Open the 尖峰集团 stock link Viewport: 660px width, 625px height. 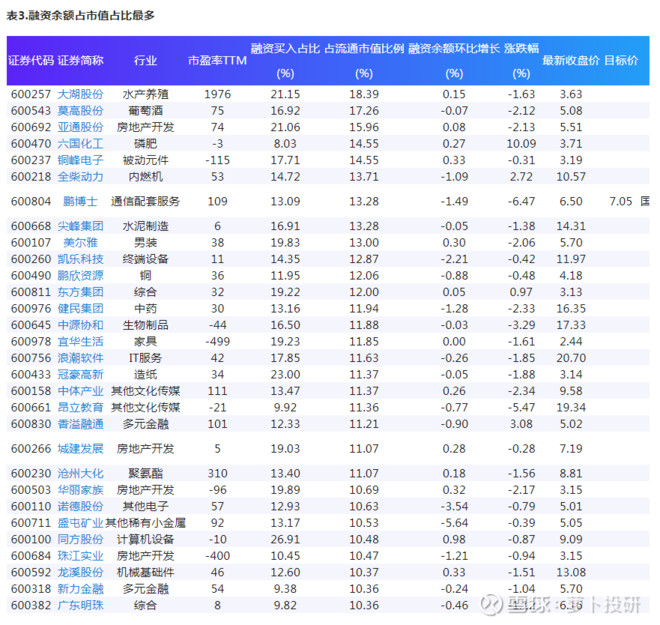coord(80,226)
